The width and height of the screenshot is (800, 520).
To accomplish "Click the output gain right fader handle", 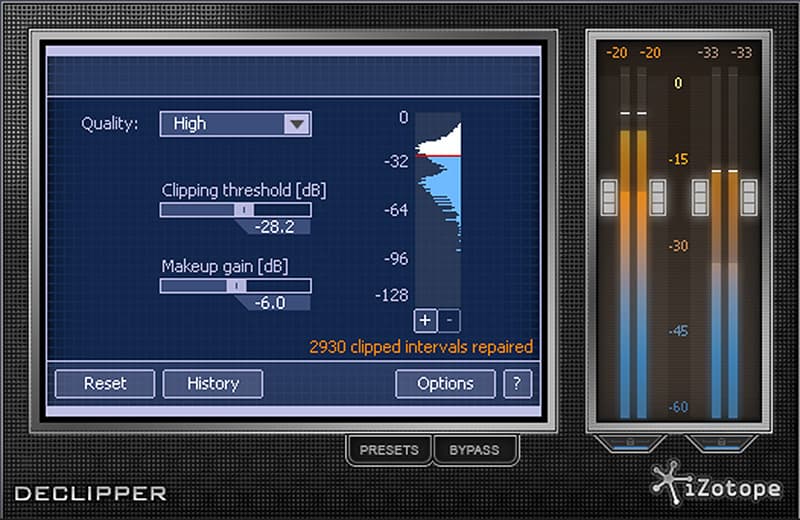I will 749,197.
